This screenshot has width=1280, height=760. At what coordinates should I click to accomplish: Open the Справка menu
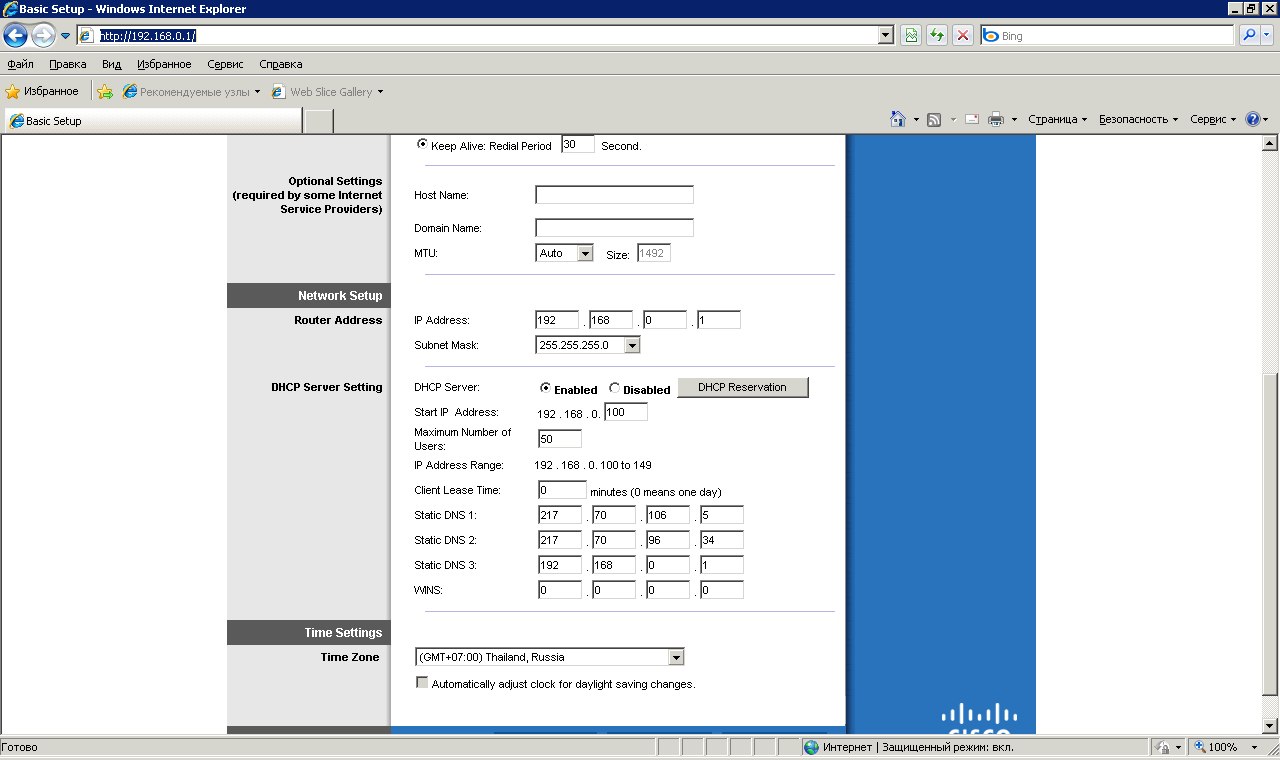click(x=280, y=64)
